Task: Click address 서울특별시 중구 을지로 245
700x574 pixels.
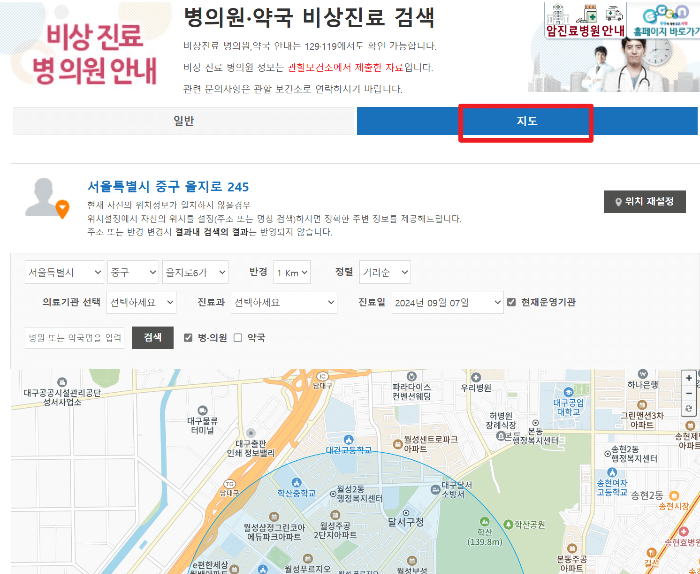Action: click(168, 187)
